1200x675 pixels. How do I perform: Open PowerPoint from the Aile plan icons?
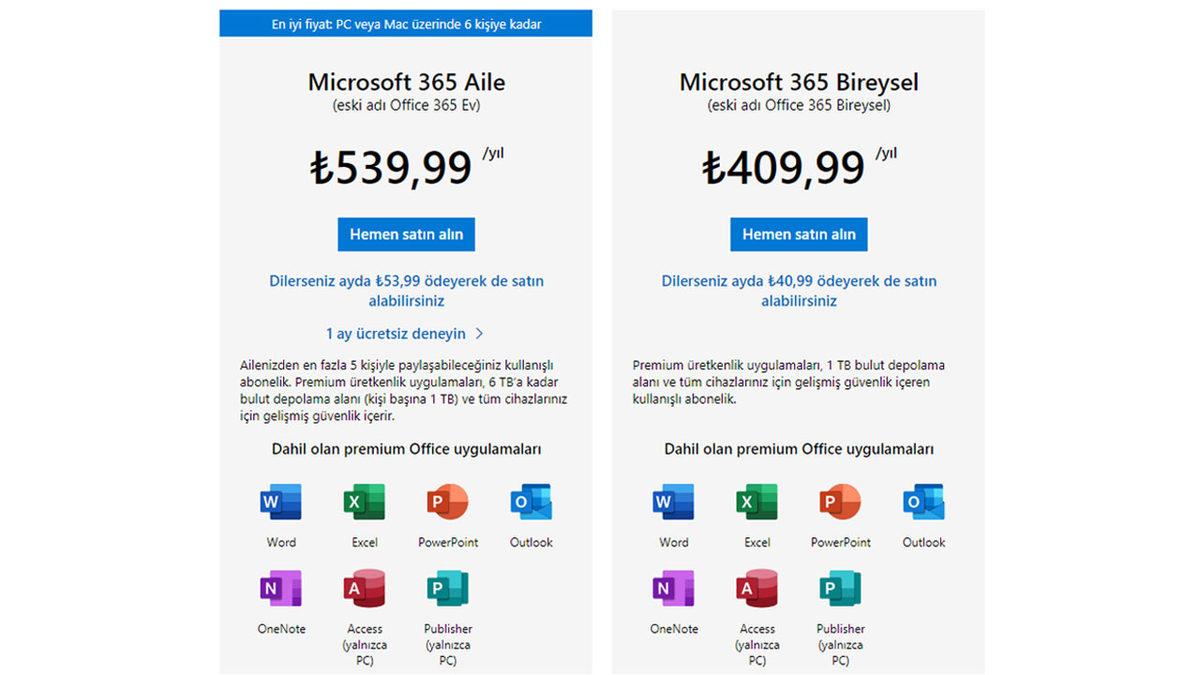point(447,503)
